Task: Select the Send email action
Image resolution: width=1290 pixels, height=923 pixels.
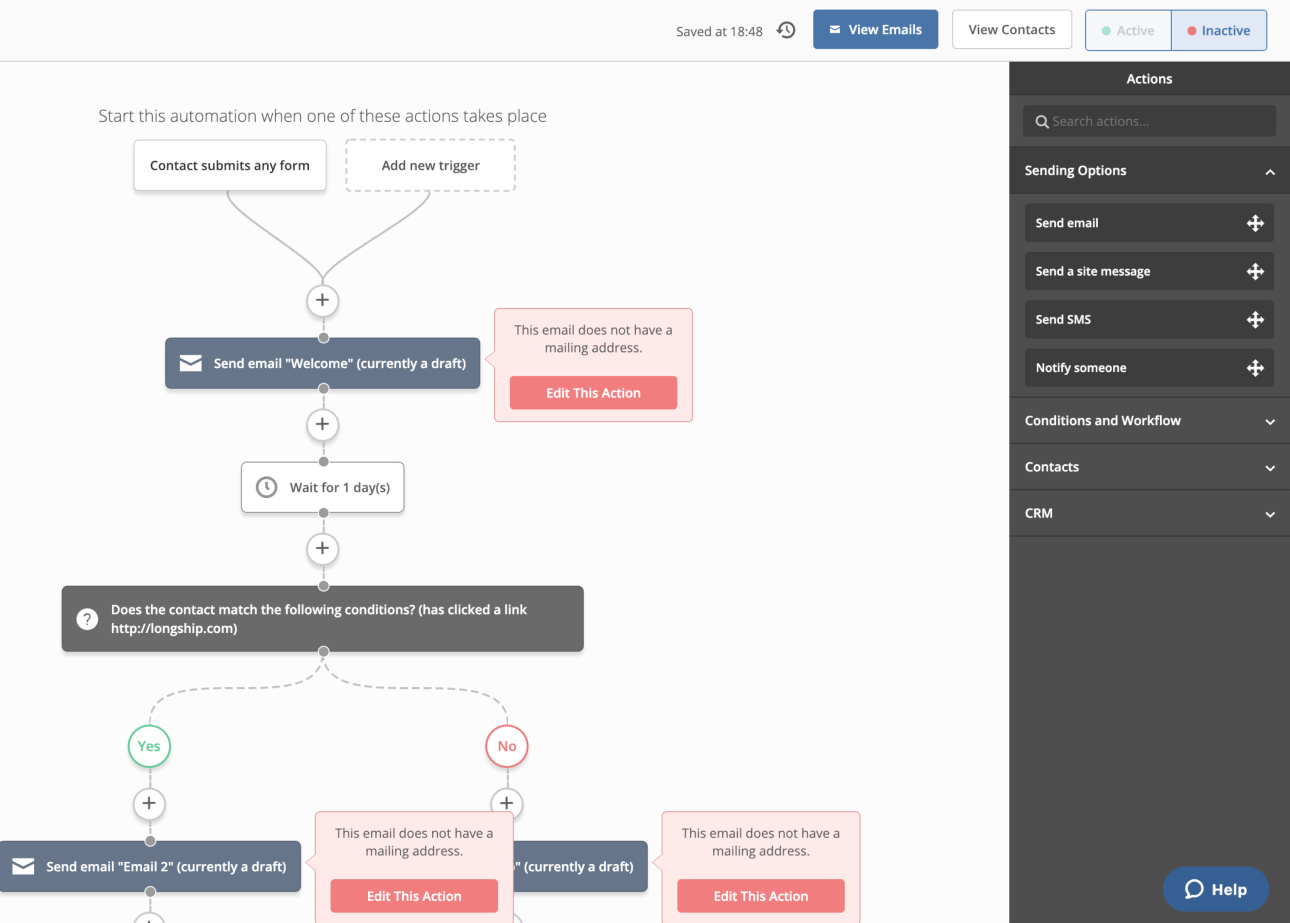Action: (x=1149, y=223)
